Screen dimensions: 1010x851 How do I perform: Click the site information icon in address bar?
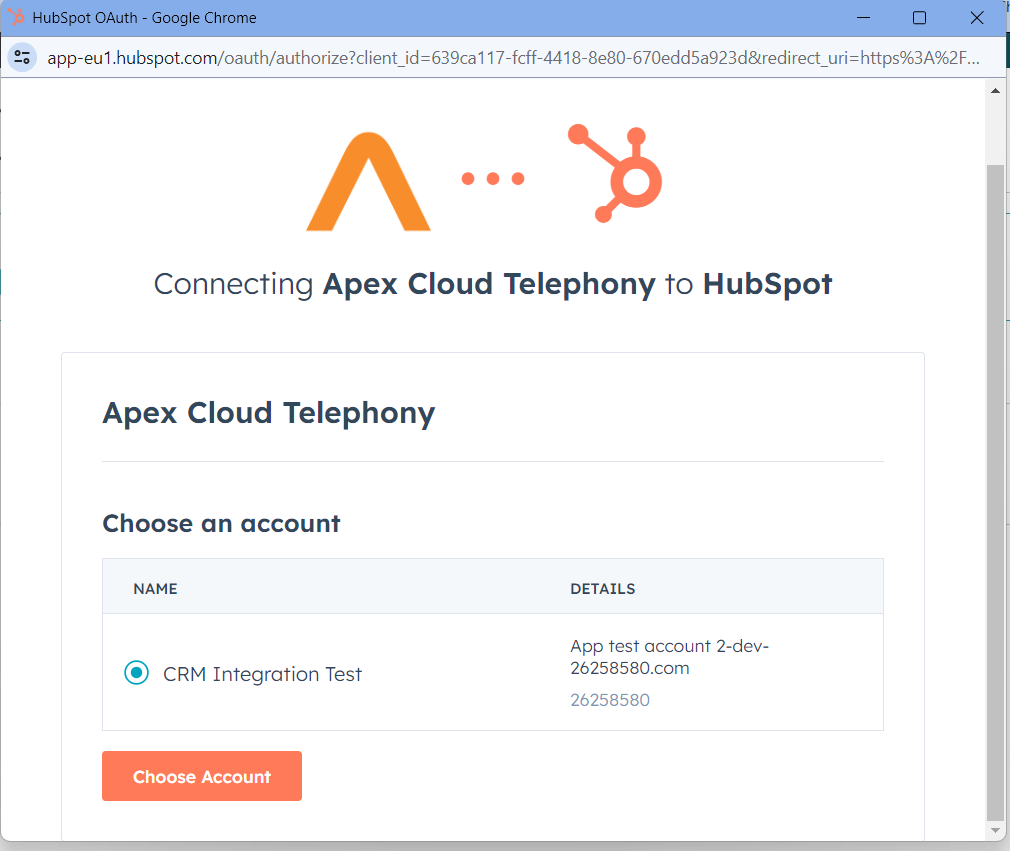point(22,57)
